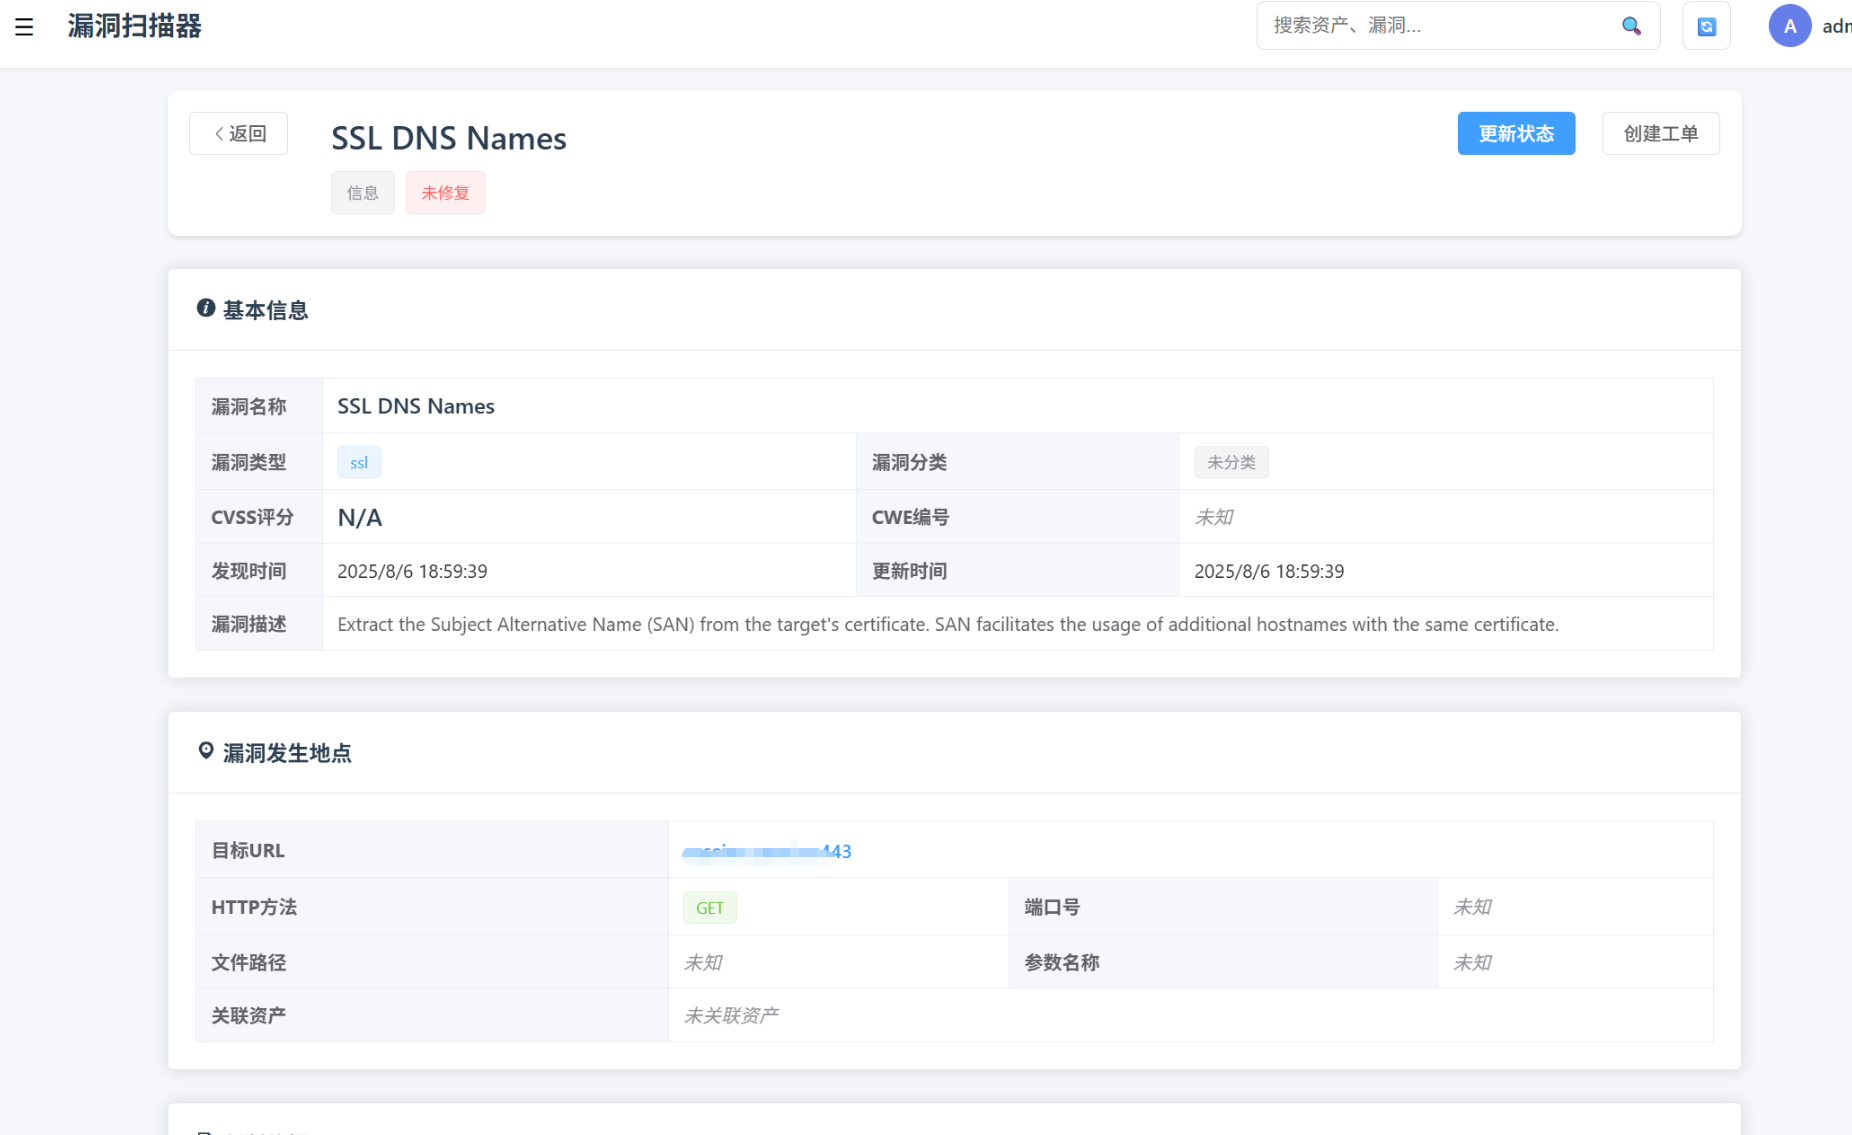Click the magnifier search icon
Image resolution: width=1852 pixels, height=1135 pixels.
(1631, 26)
